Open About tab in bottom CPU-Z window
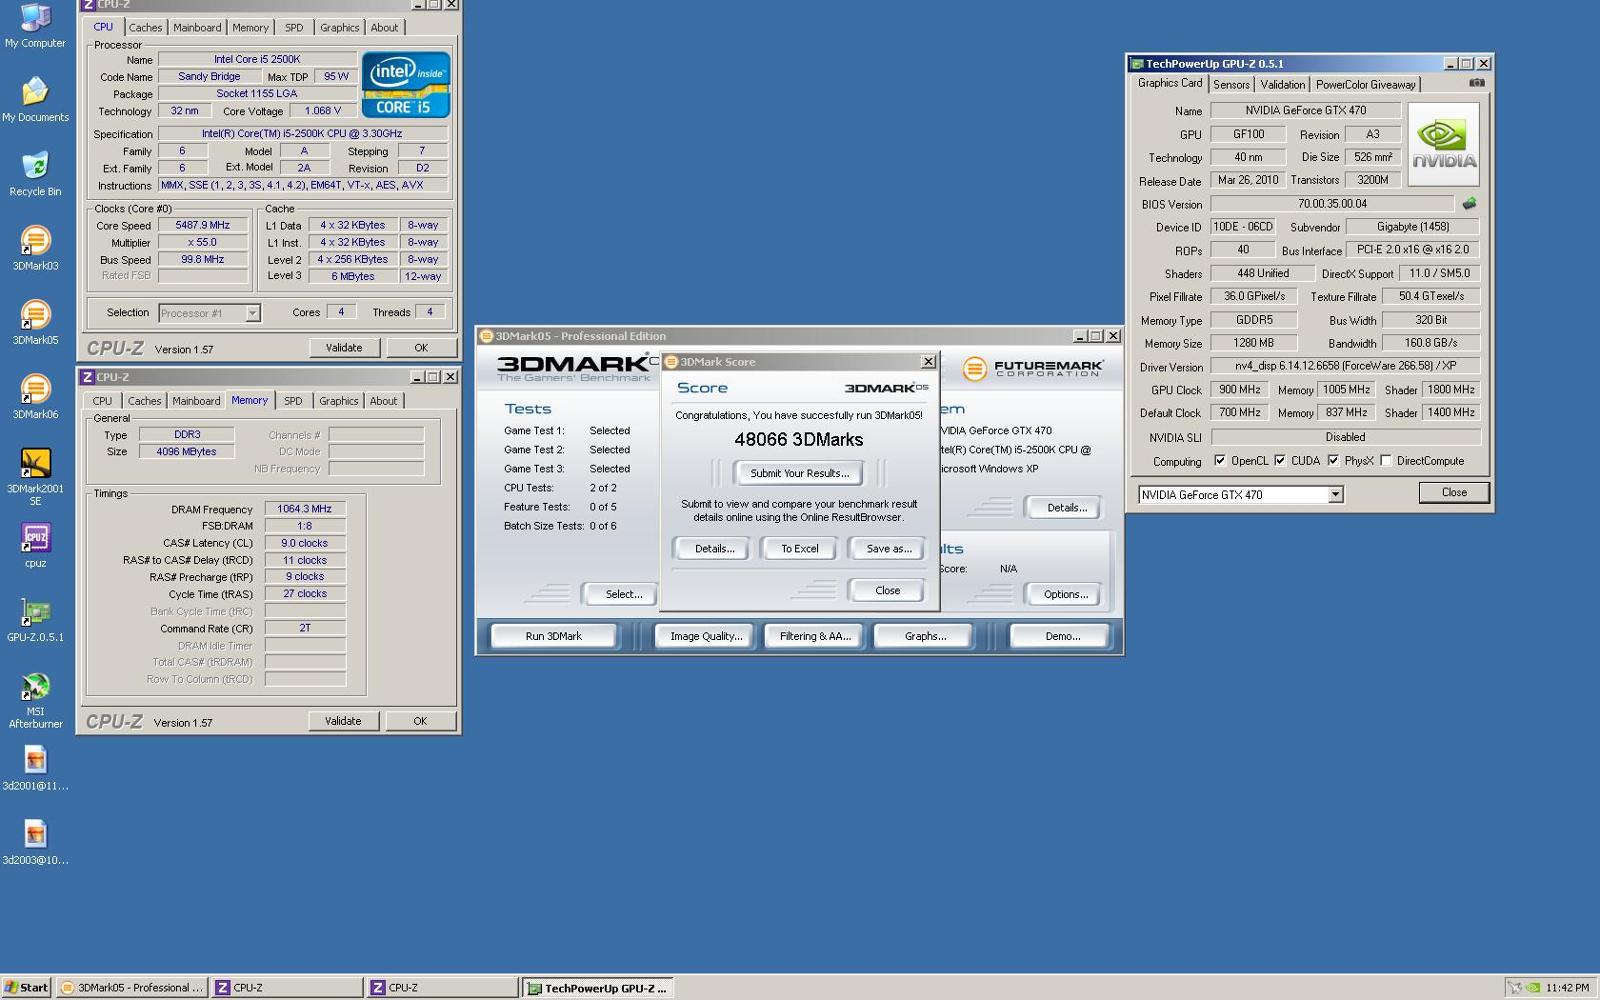1600x1000 pixels. click(x=384, y=400)
